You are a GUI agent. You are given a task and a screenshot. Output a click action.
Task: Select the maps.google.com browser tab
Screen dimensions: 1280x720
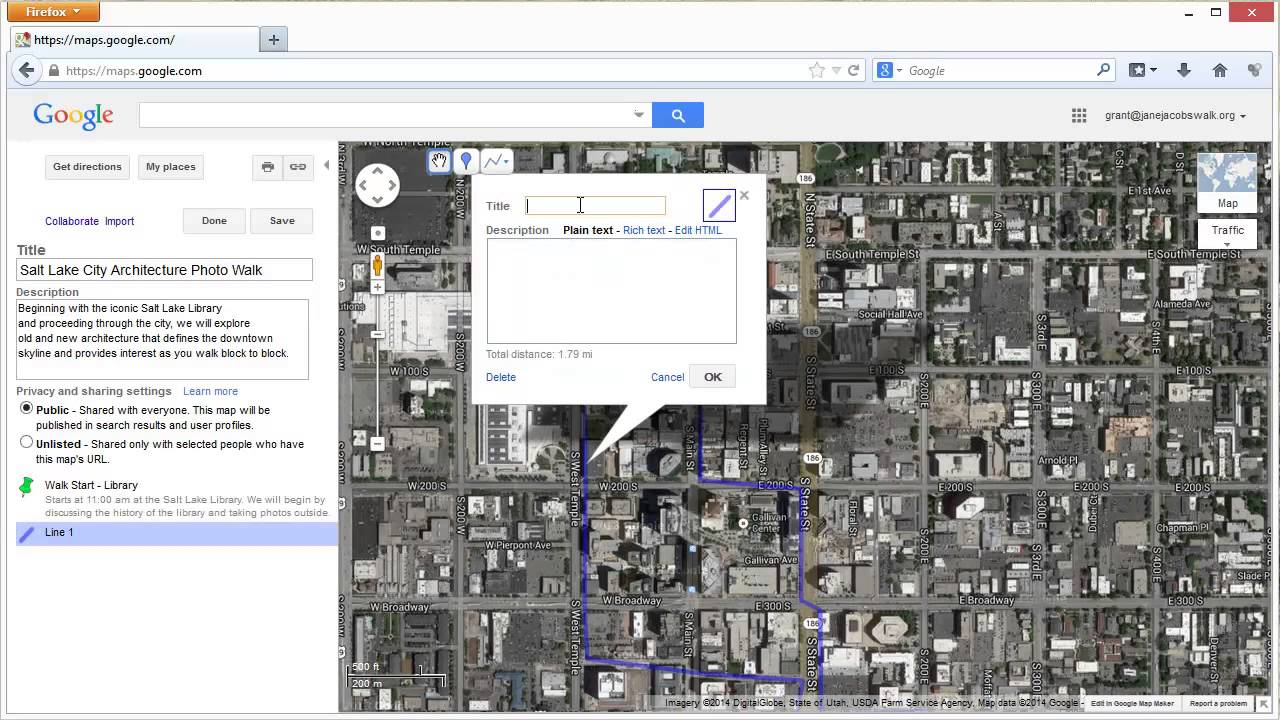[x=135, y=40]
